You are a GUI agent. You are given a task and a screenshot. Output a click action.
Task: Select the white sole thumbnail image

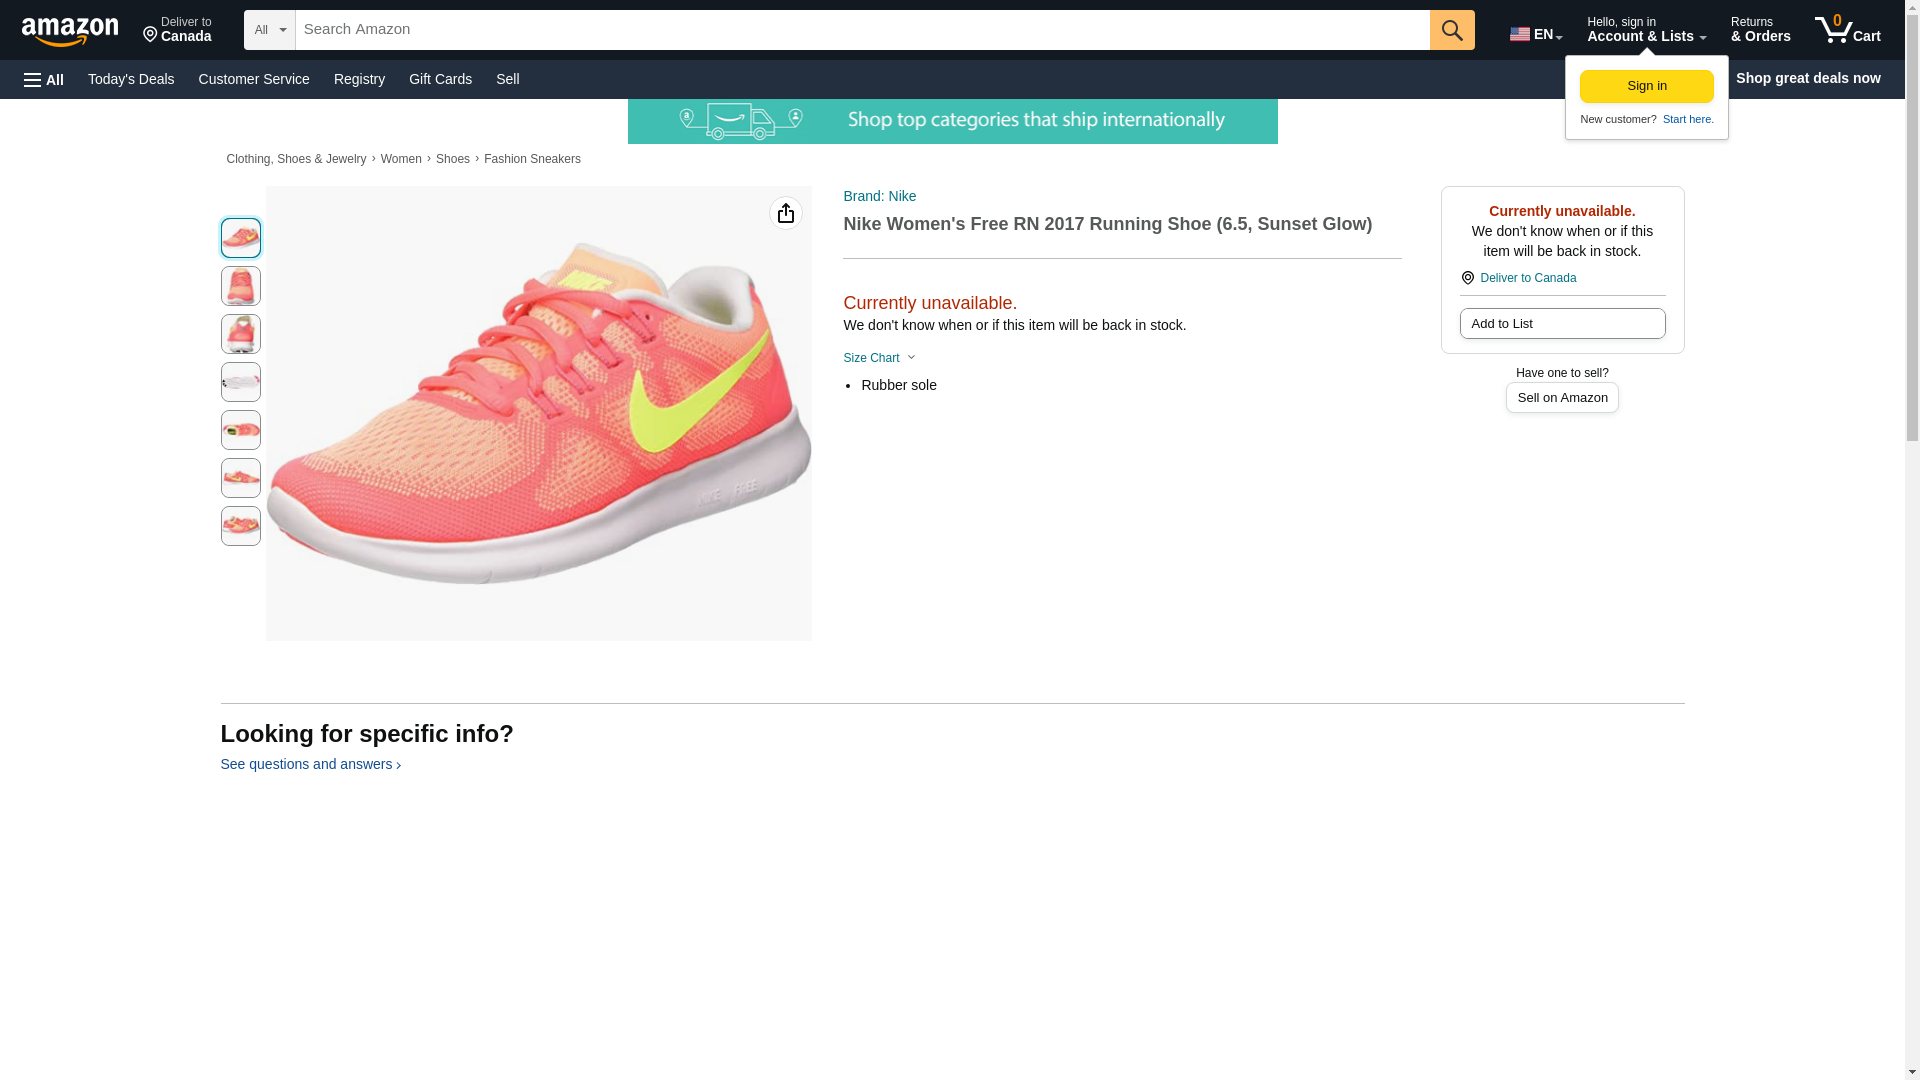[x=240, y=382]
